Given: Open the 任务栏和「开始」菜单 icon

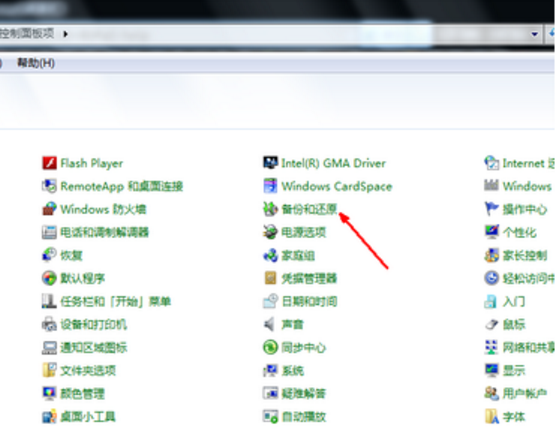Looking at the screenshot, I should (x=49, y=301).
